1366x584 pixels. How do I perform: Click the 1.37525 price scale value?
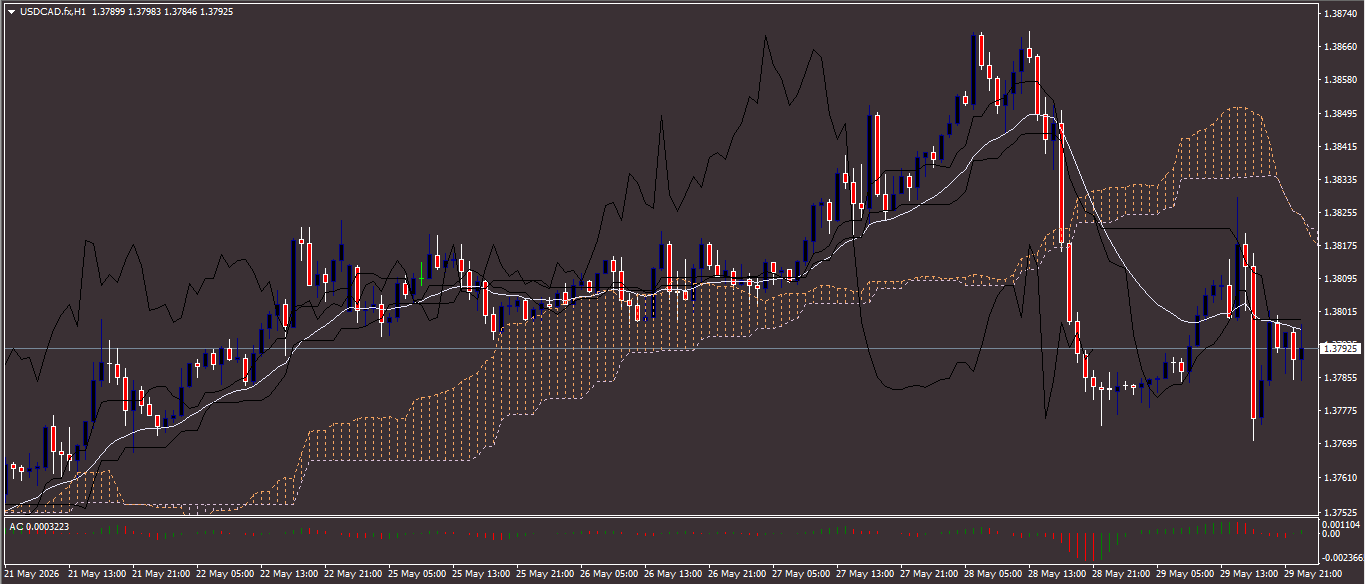(1340, 511)
